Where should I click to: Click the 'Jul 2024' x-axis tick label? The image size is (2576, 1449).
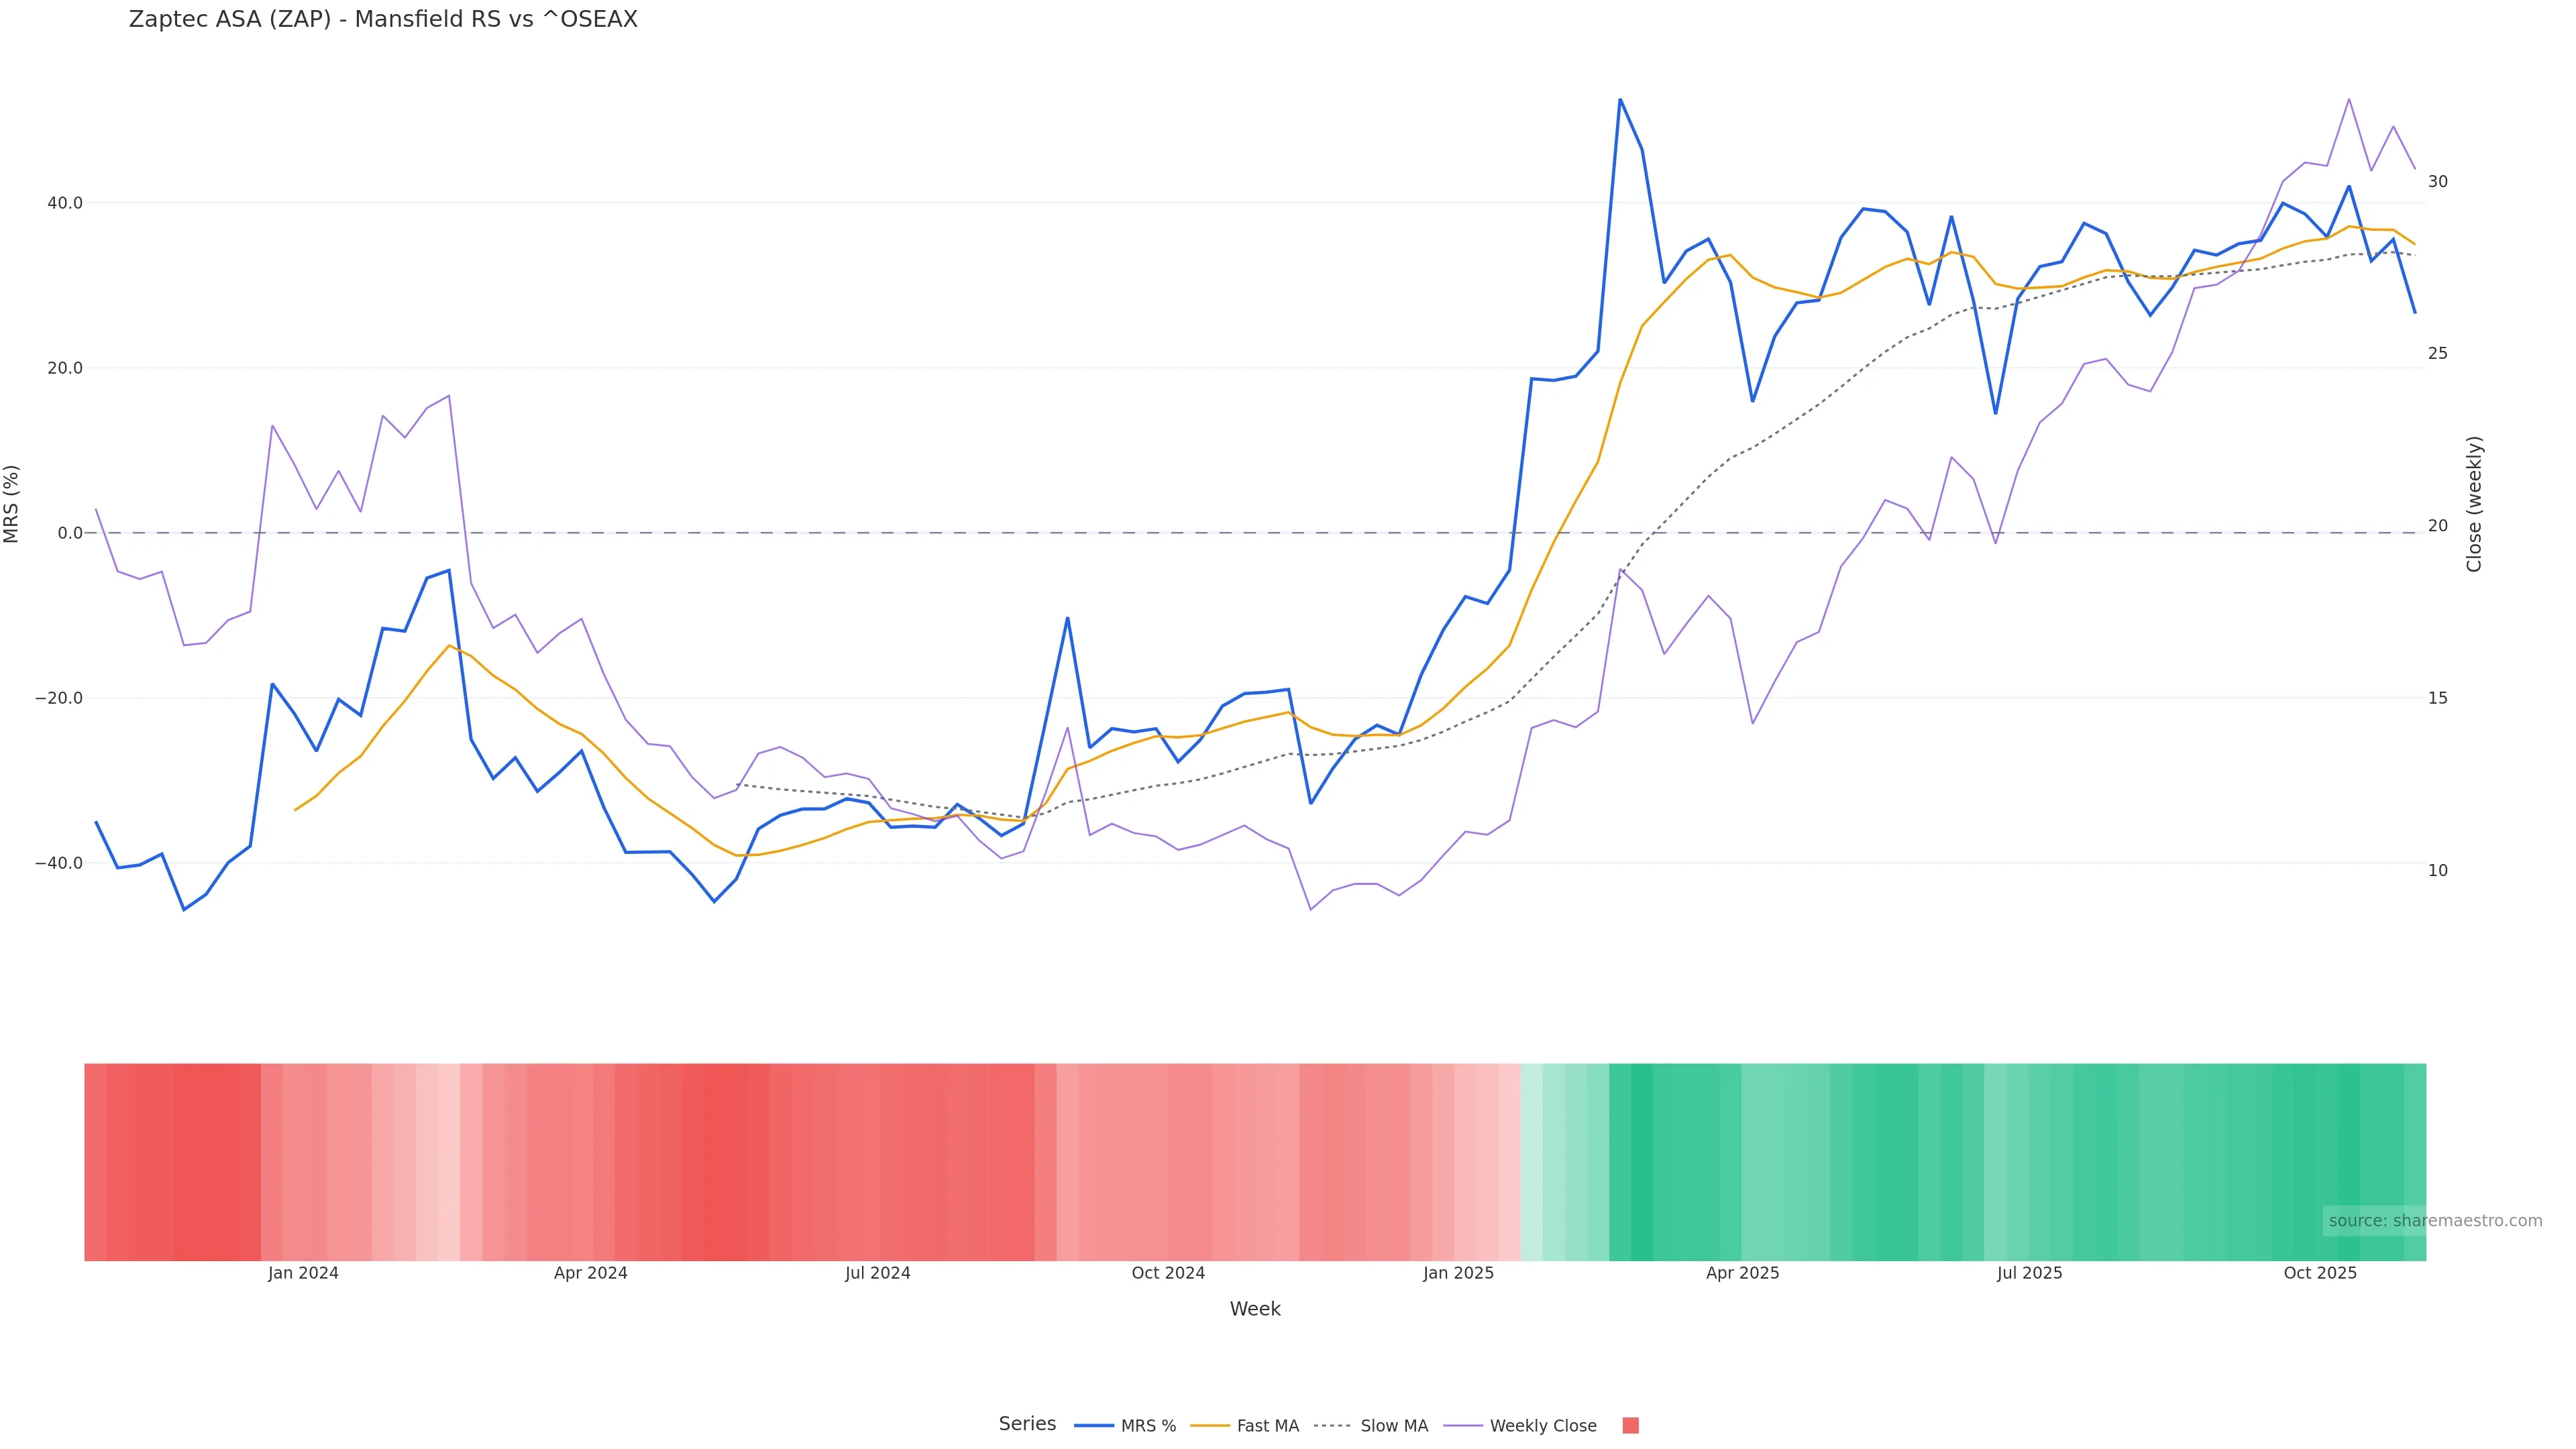pos(877,1273)
